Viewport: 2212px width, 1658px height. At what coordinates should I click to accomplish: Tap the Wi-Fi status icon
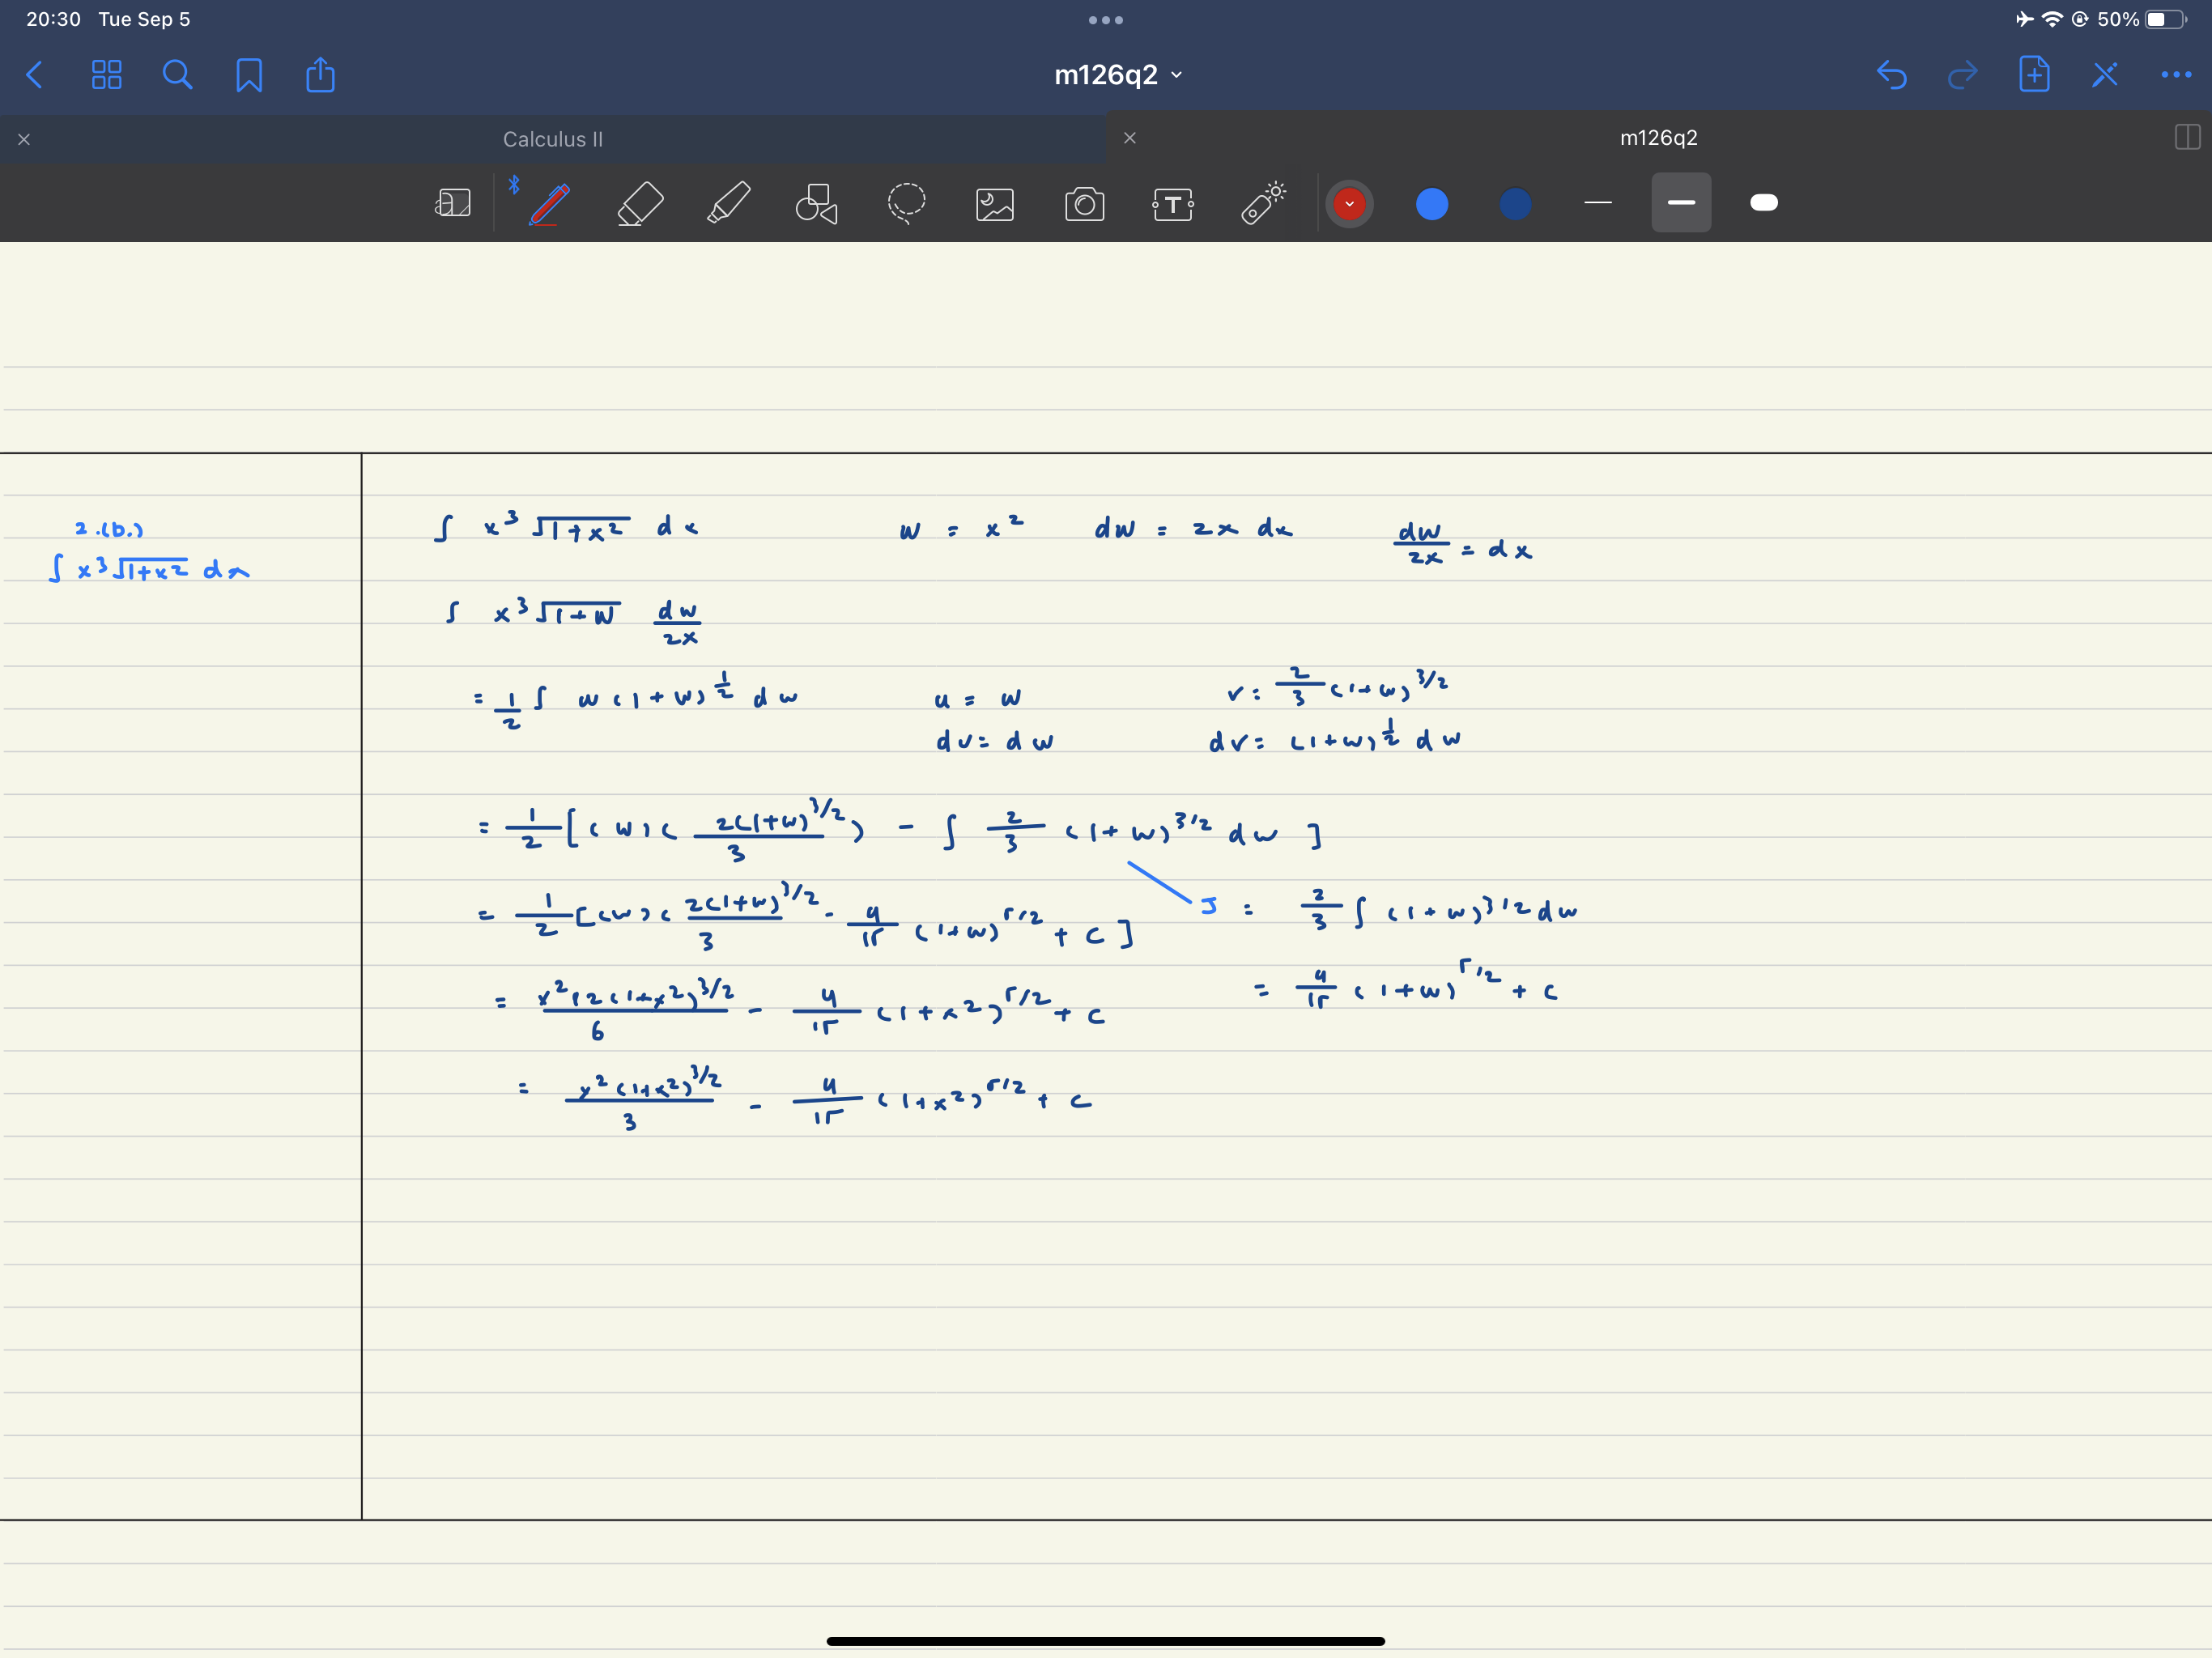(x=2051, y=19)
